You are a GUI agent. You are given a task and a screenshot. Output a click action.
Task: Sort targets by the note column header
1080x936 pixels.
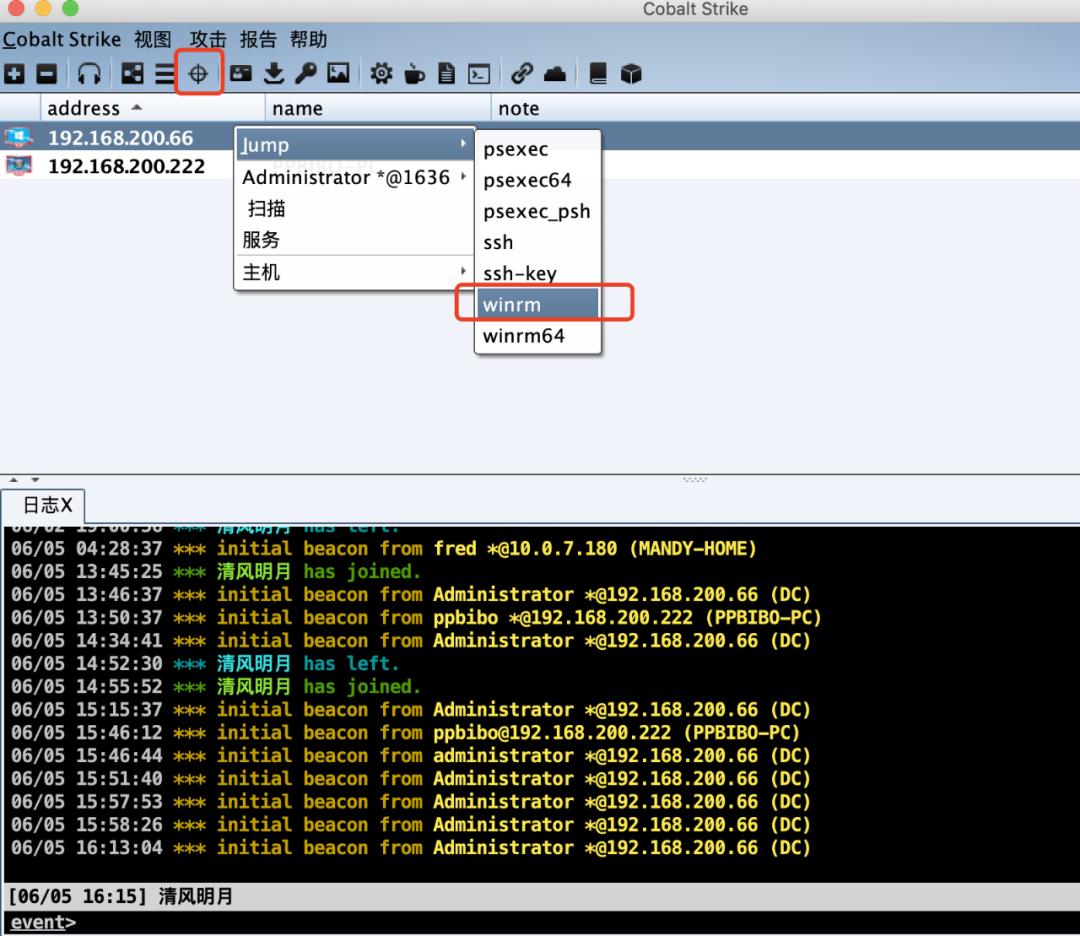(785, 108)
